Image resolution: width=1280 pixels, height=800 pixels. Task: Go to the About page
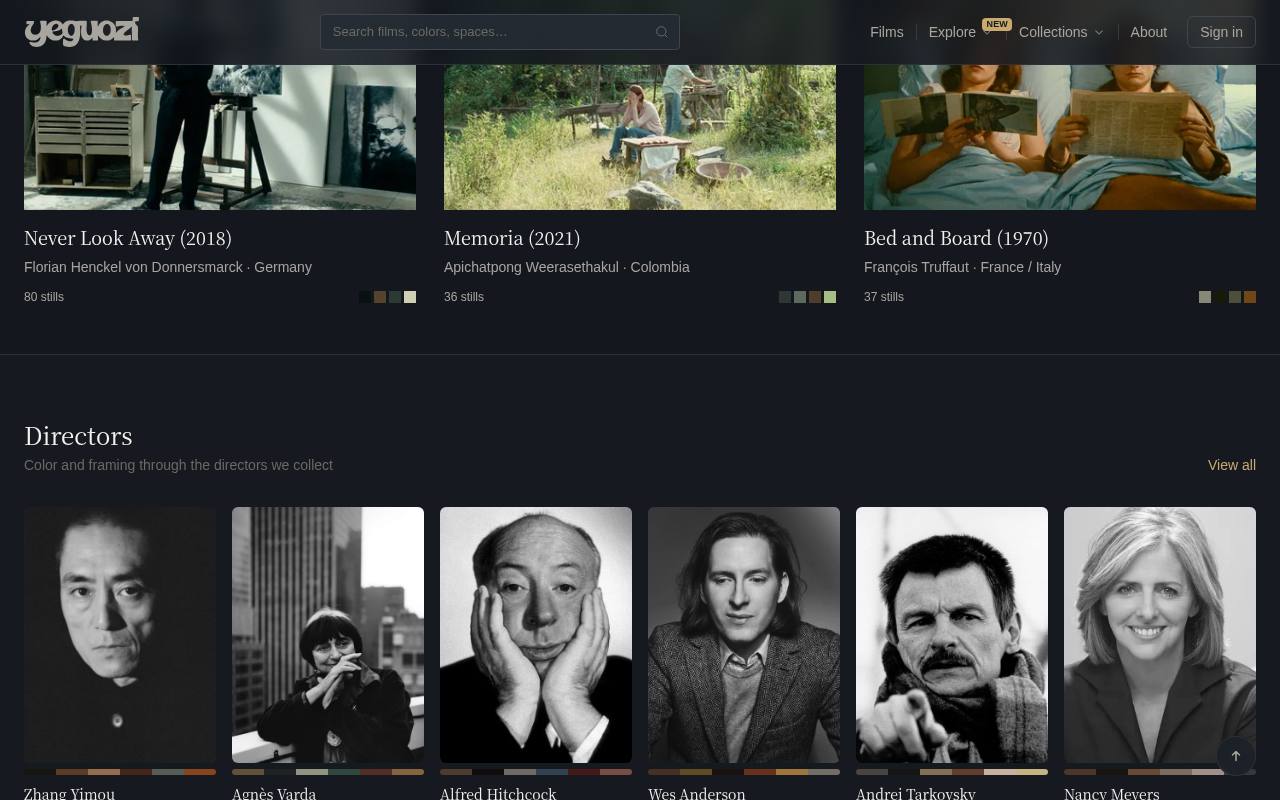(1149, 32)
